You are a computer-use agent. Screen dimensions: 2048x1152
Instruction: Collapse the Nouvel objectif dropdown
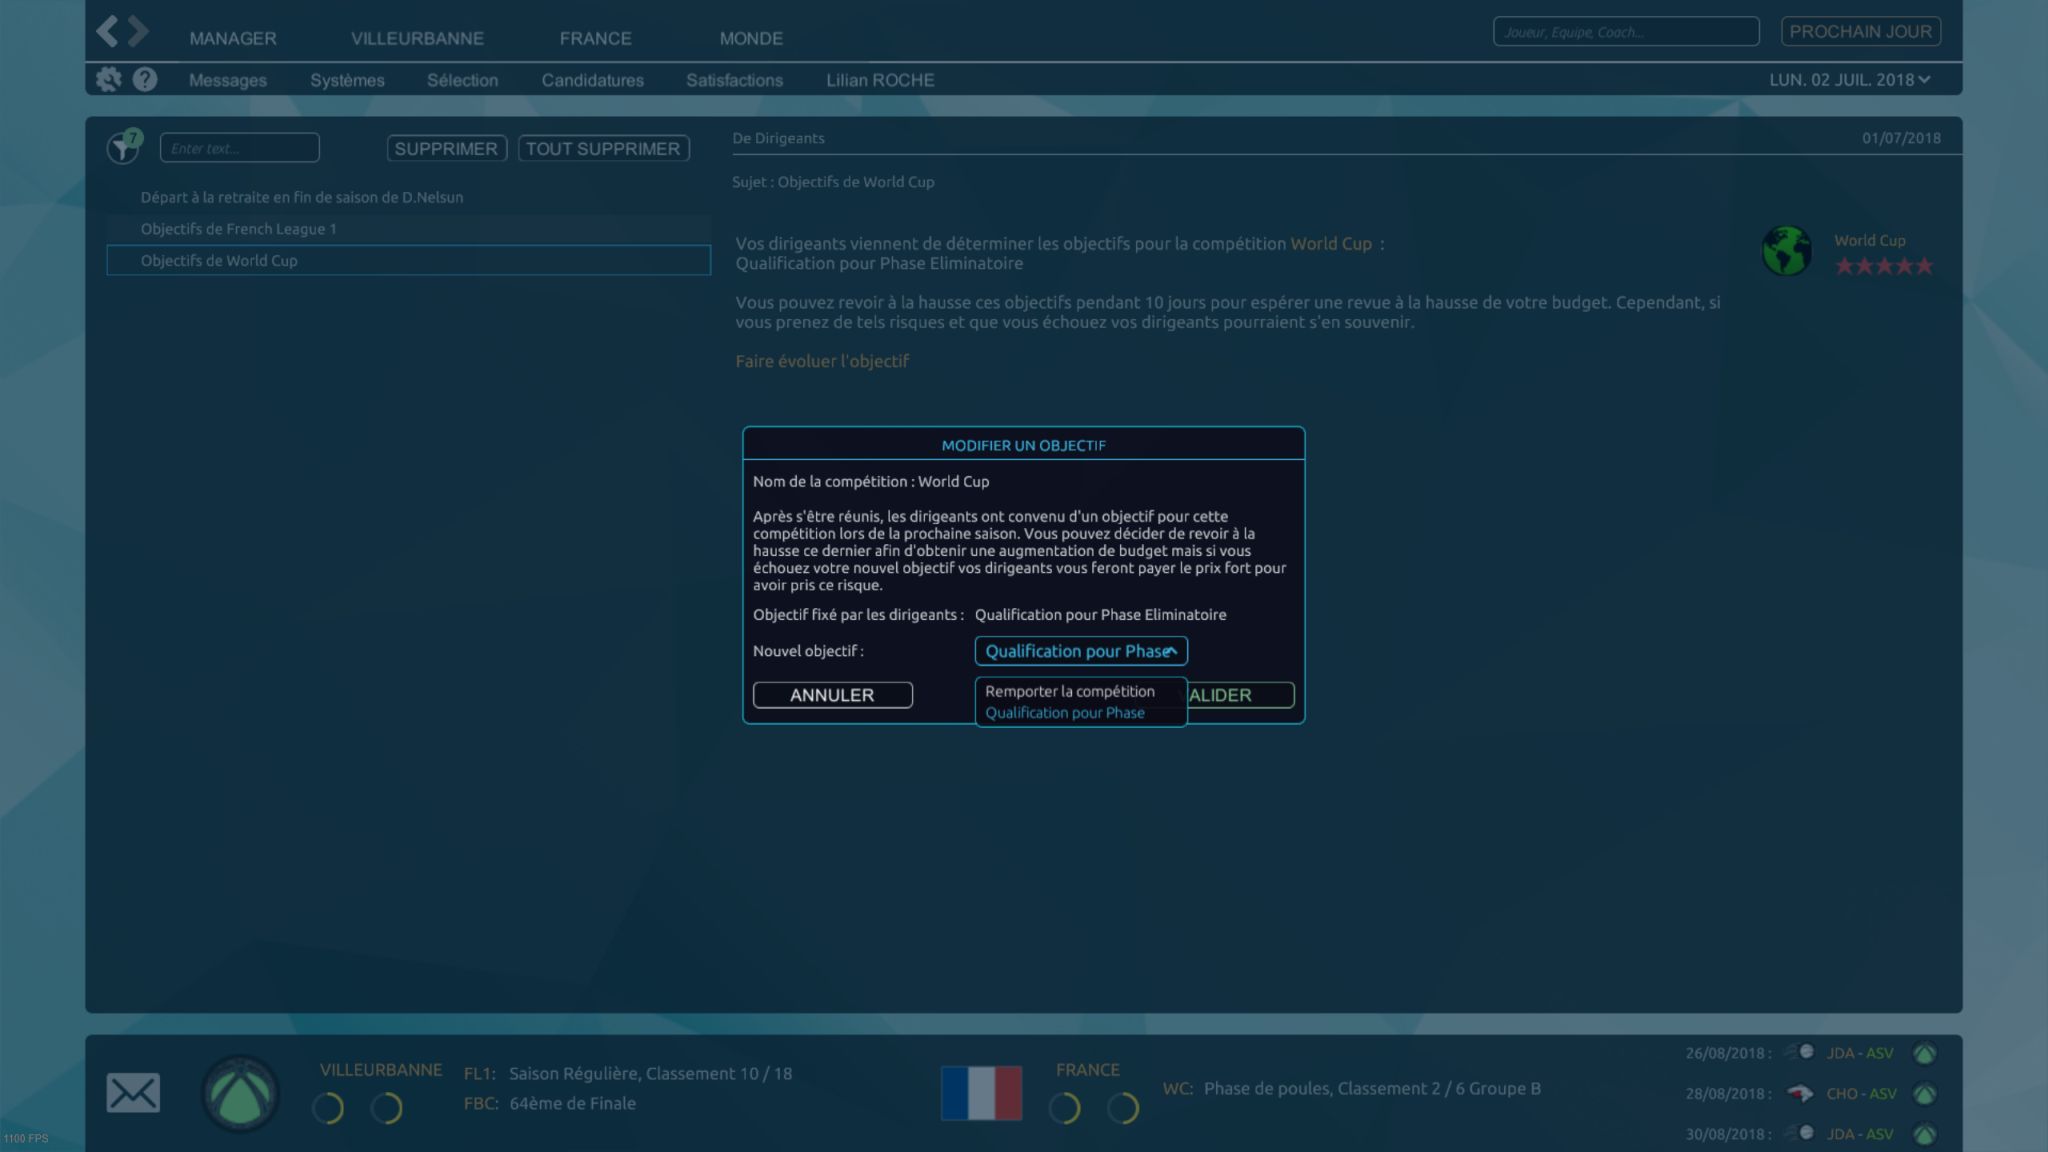(x=1081, y=651)
